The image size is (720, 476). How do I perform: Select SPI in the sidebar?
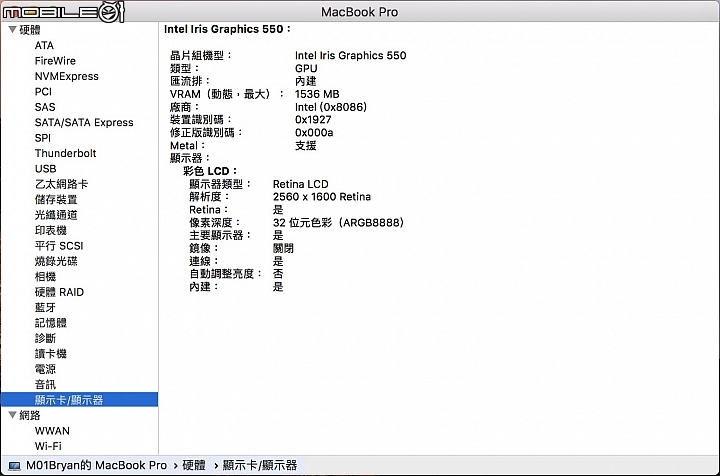point(43,138)
